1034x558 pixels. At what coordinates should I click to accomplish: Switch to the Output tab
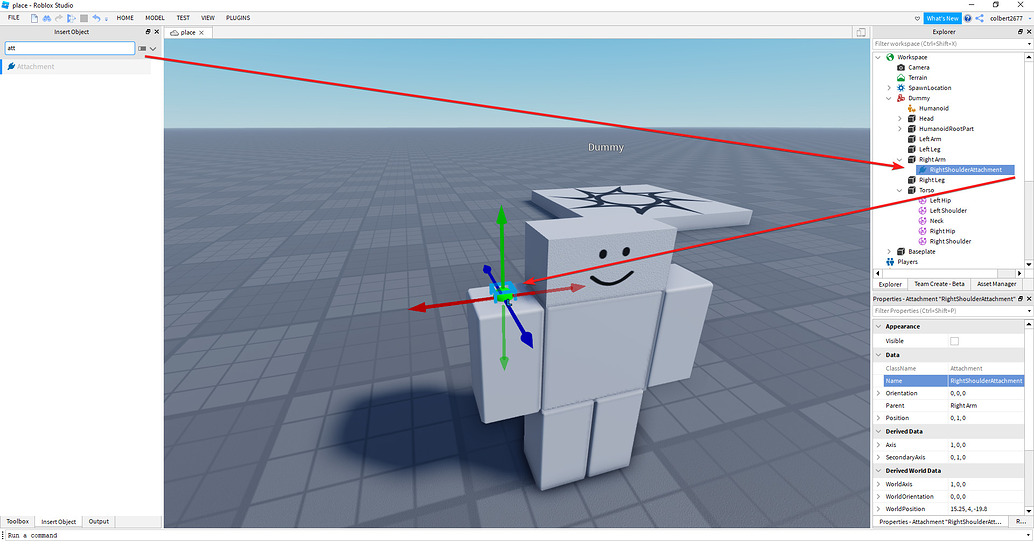click(99, 522)
